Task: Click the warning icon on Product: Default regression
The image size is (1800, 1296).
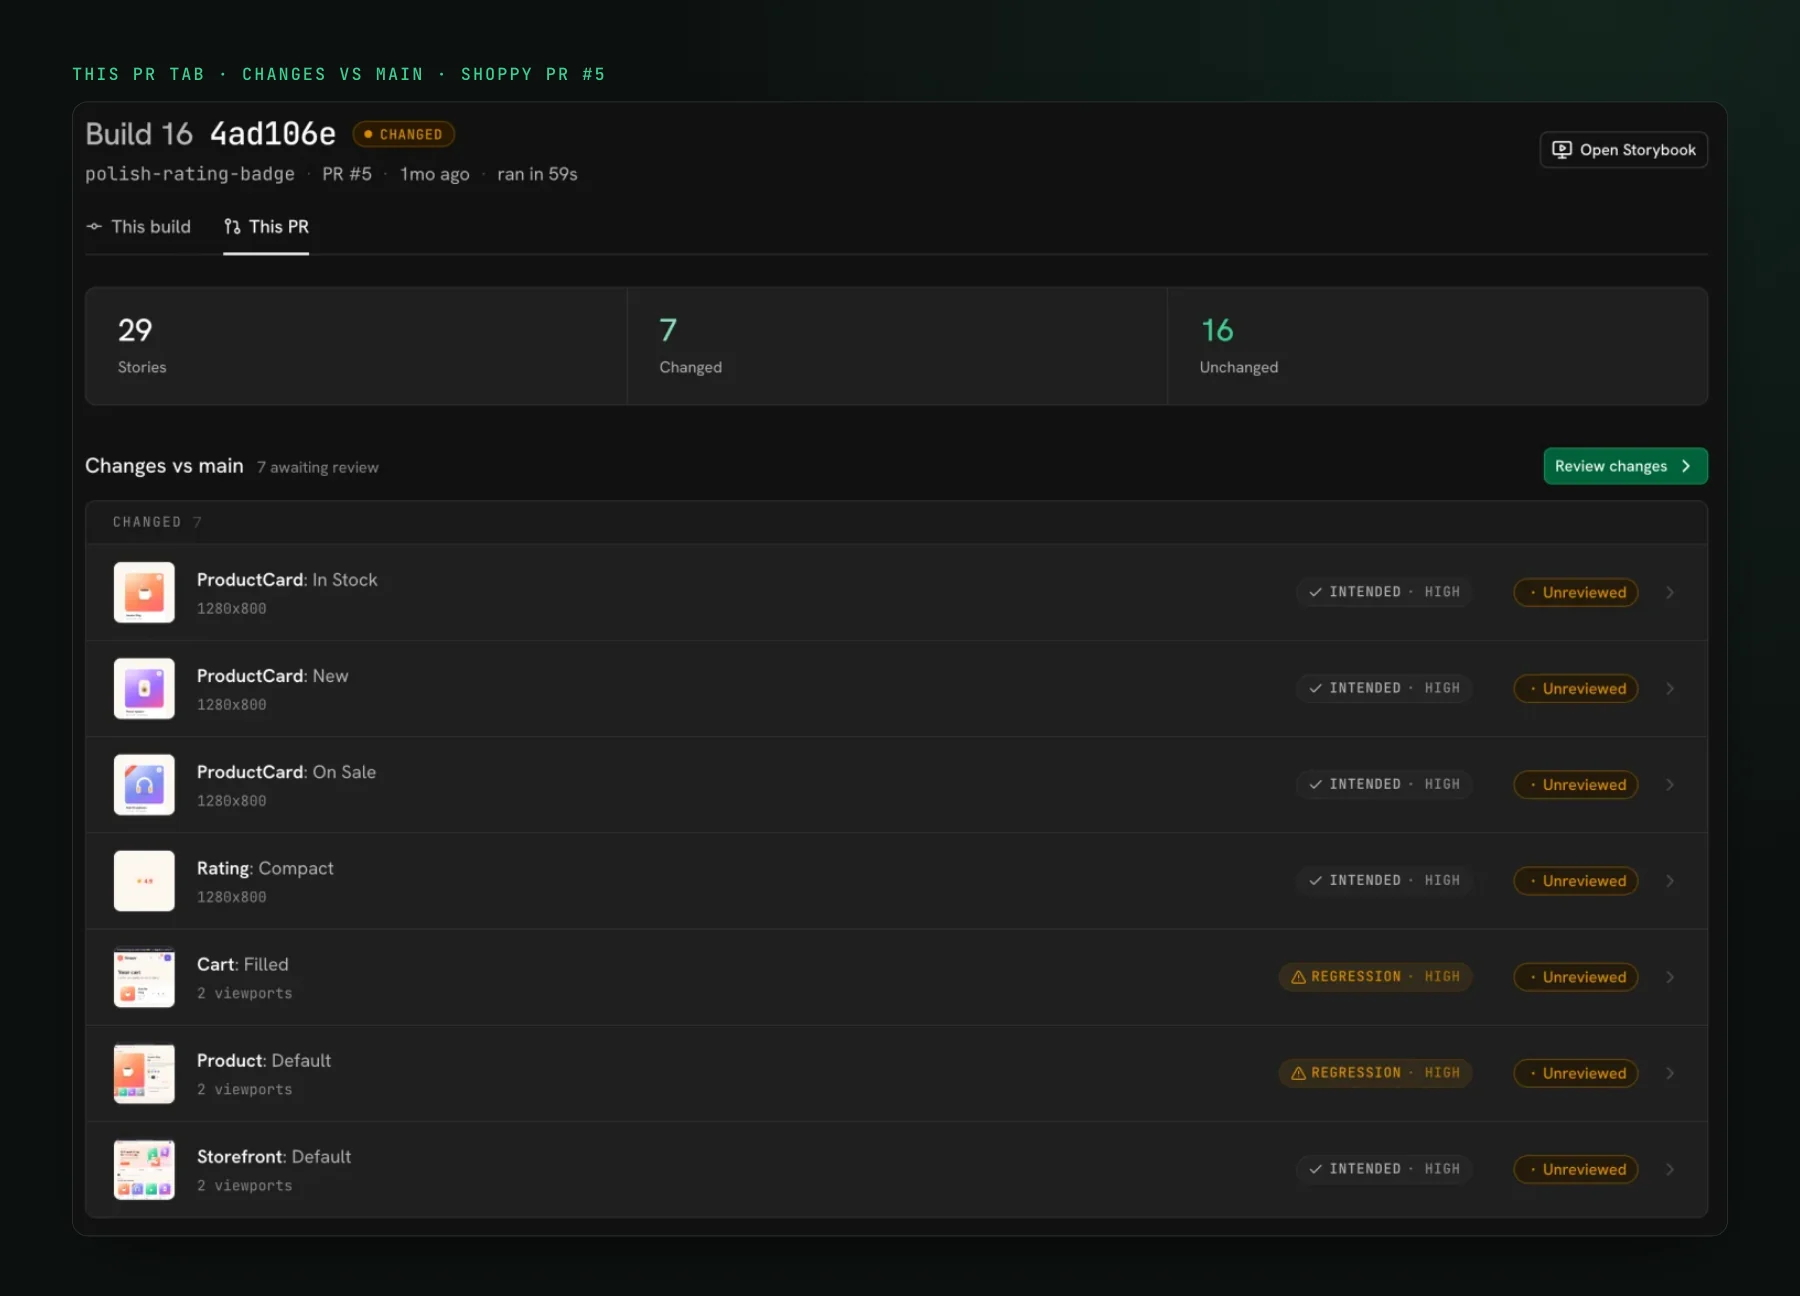Action: point(1298,1073)
